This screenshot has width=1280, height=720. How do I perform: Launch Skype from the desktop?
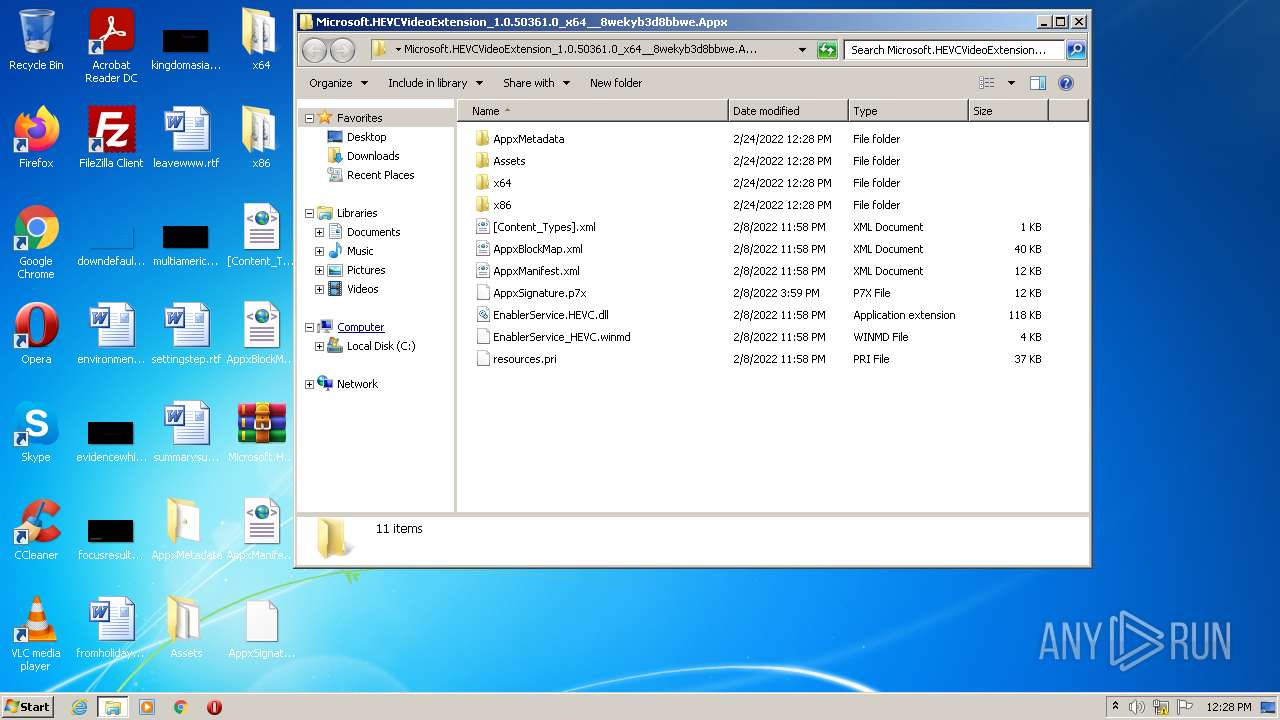click(x=36, y=432)
